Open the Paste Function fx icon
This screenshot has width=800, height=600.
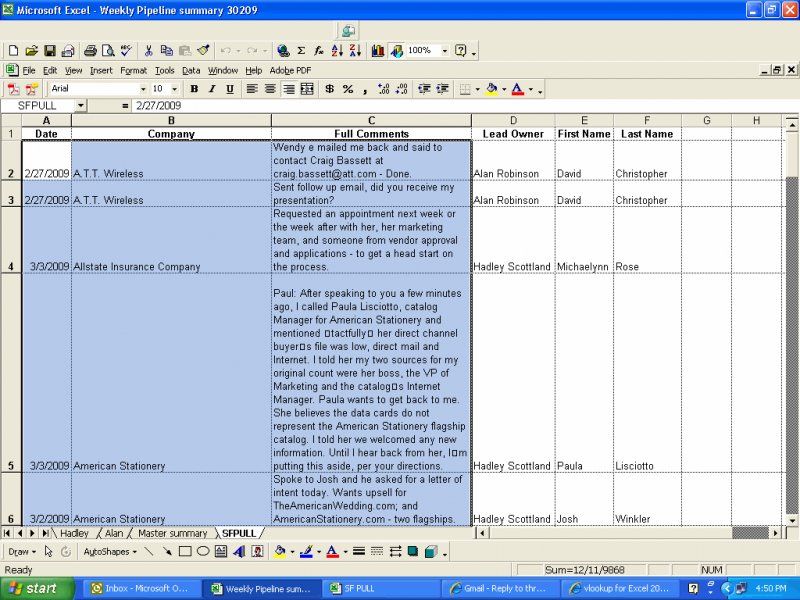tap(319, 51)
